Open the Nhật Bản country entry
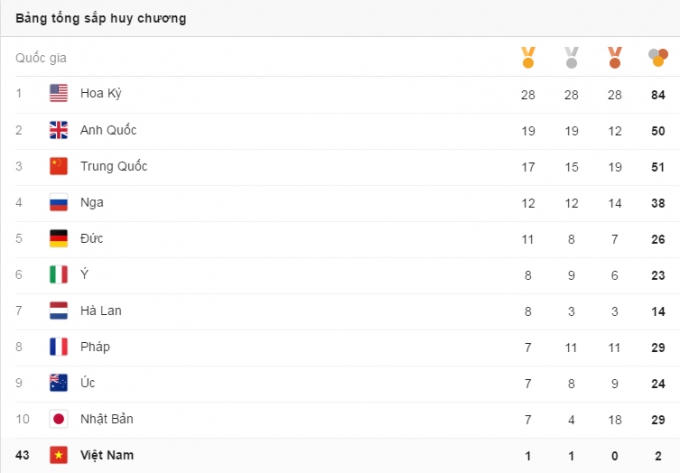Viewport: 680px width, 473px height. coord(107,419)
